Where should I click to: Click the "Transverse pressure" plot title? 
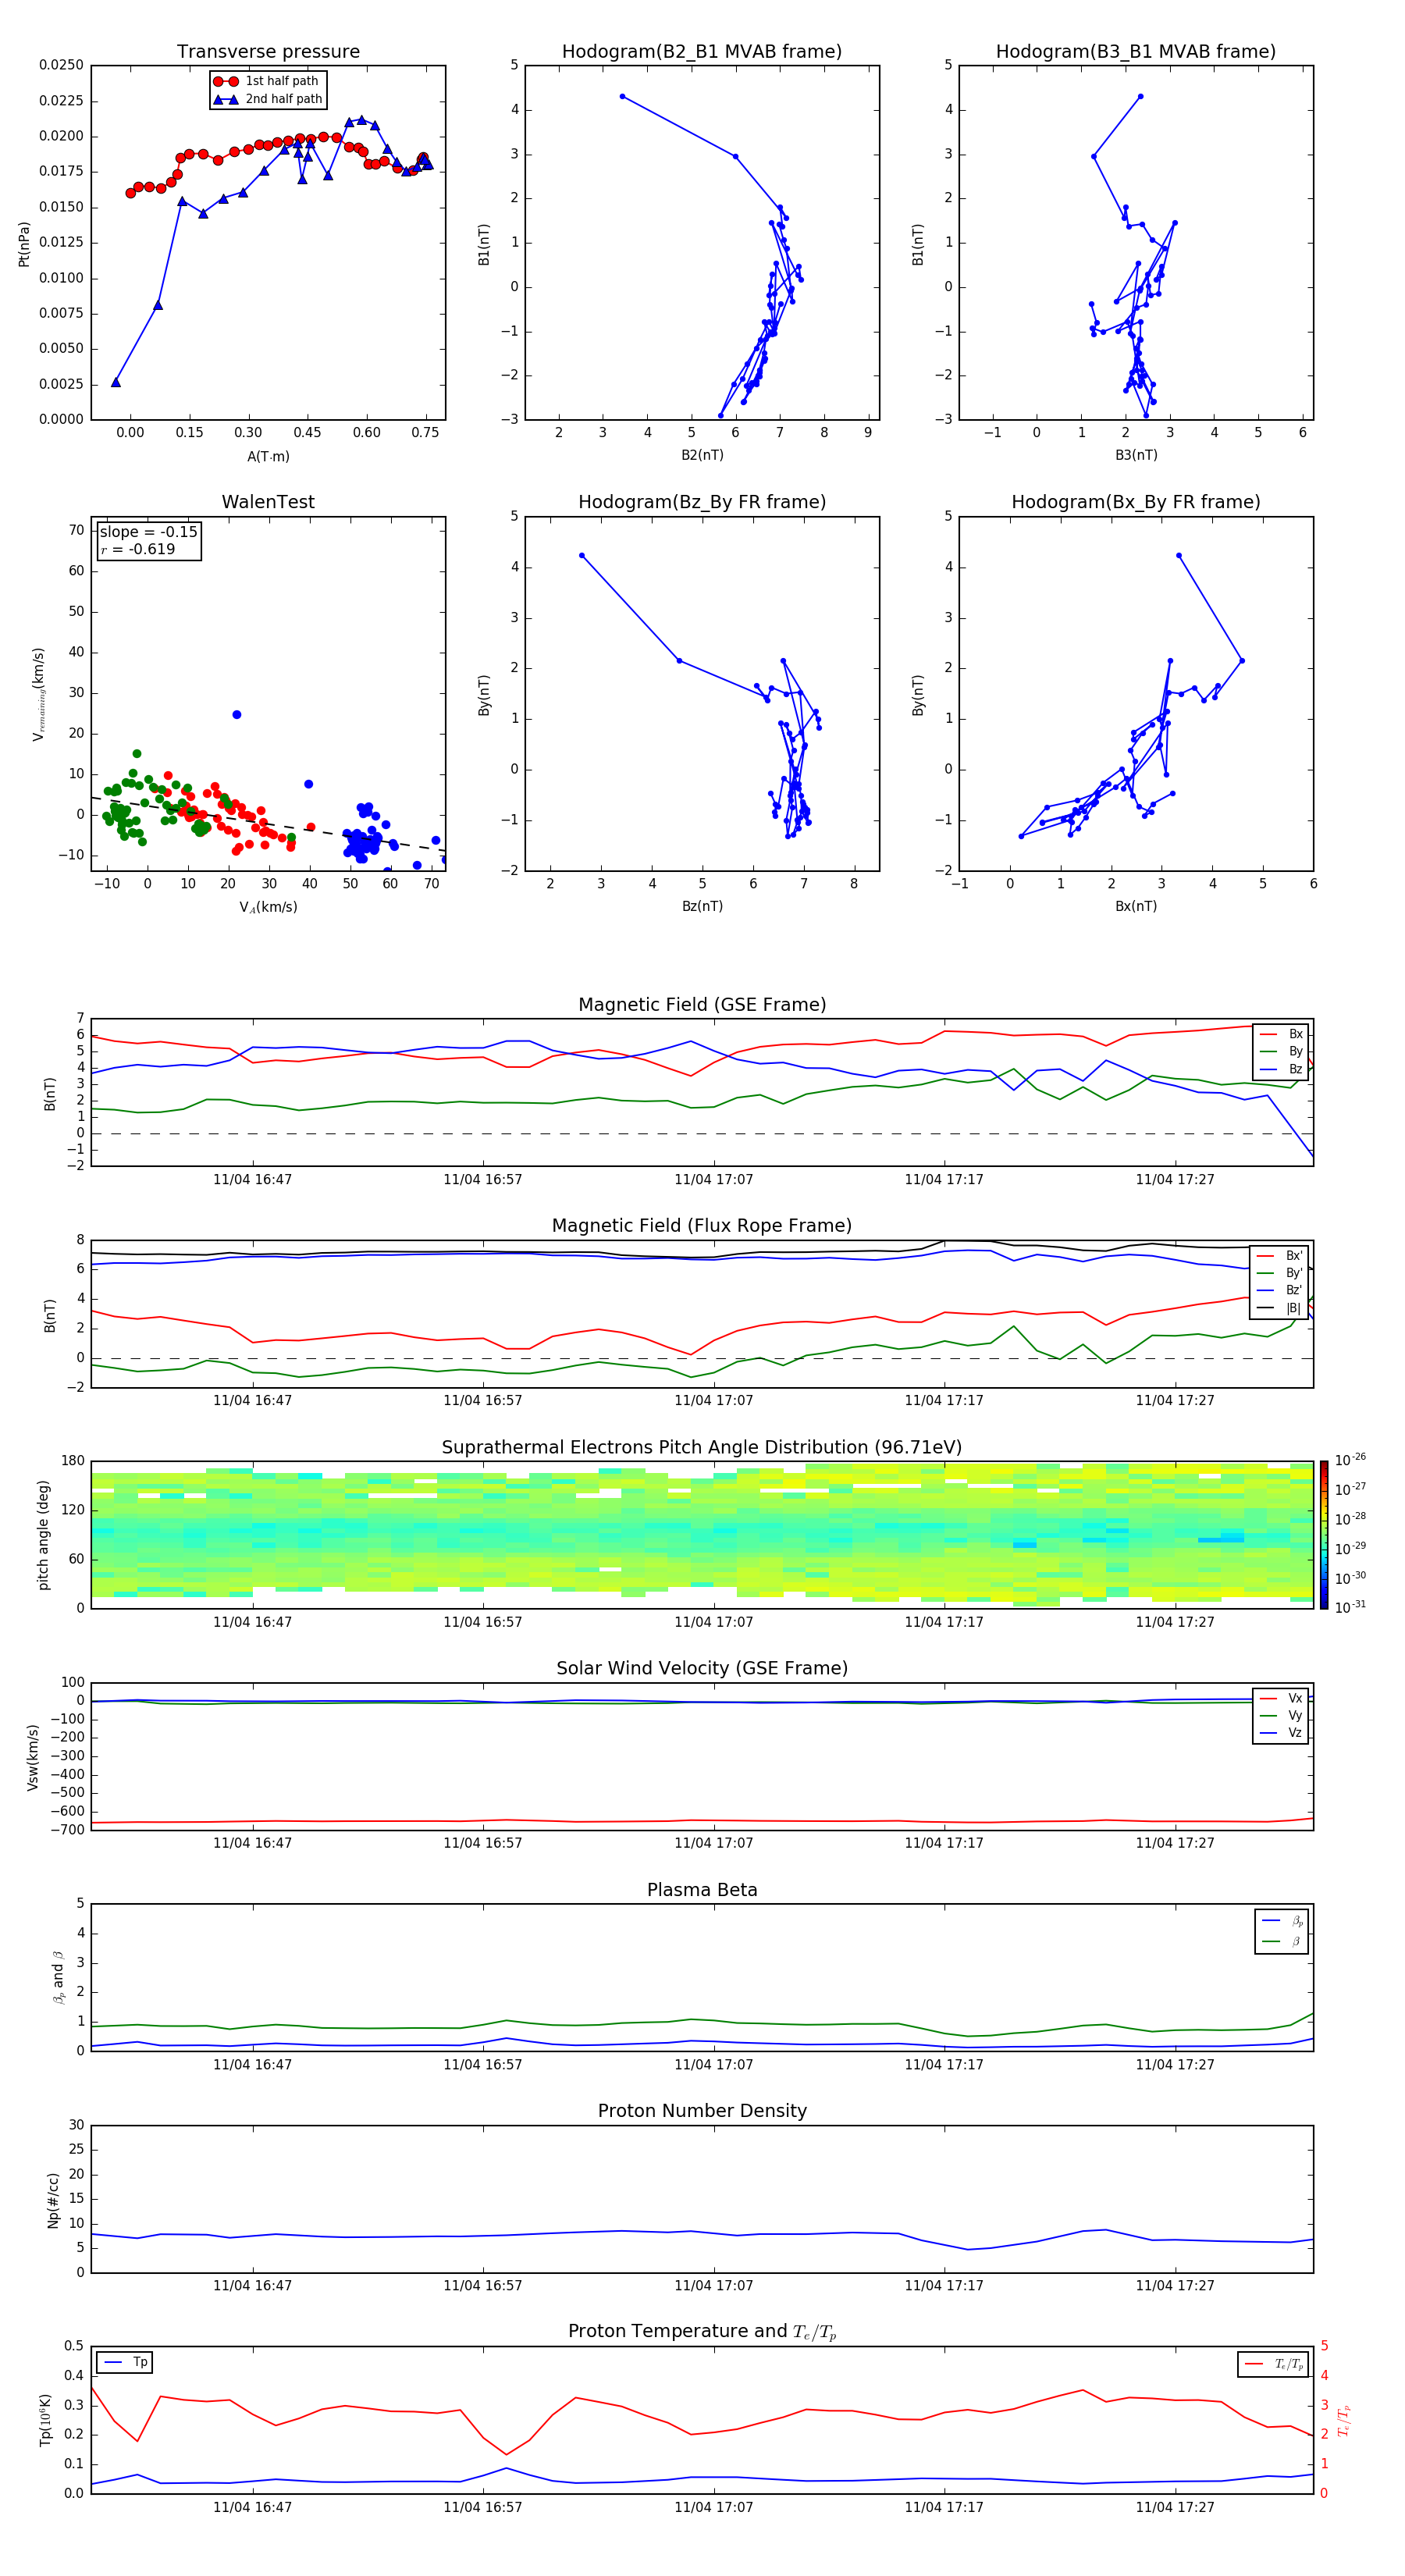coord(268,52)
